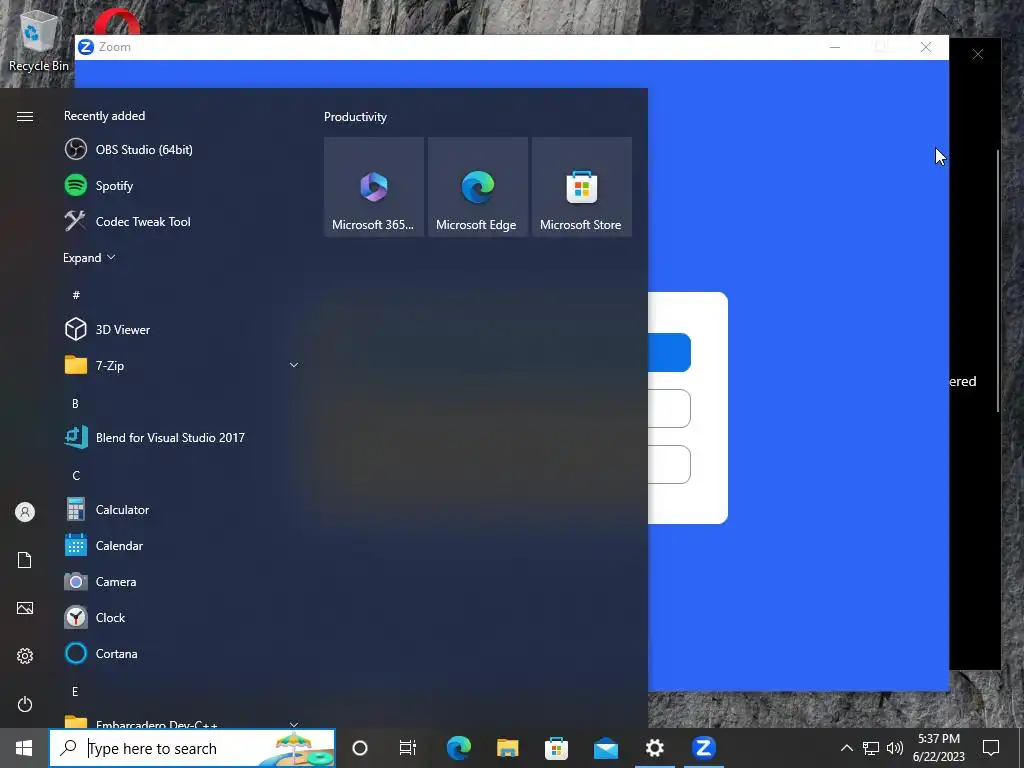
Task: Open the Action Center notifications icon
Action: coord(991,748)
